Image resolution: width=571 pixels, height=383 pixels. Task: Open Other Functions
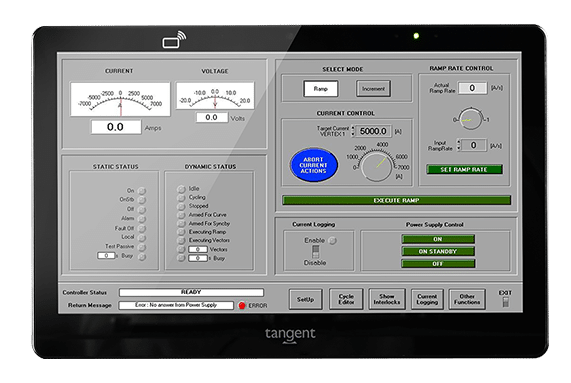[467, 299]
